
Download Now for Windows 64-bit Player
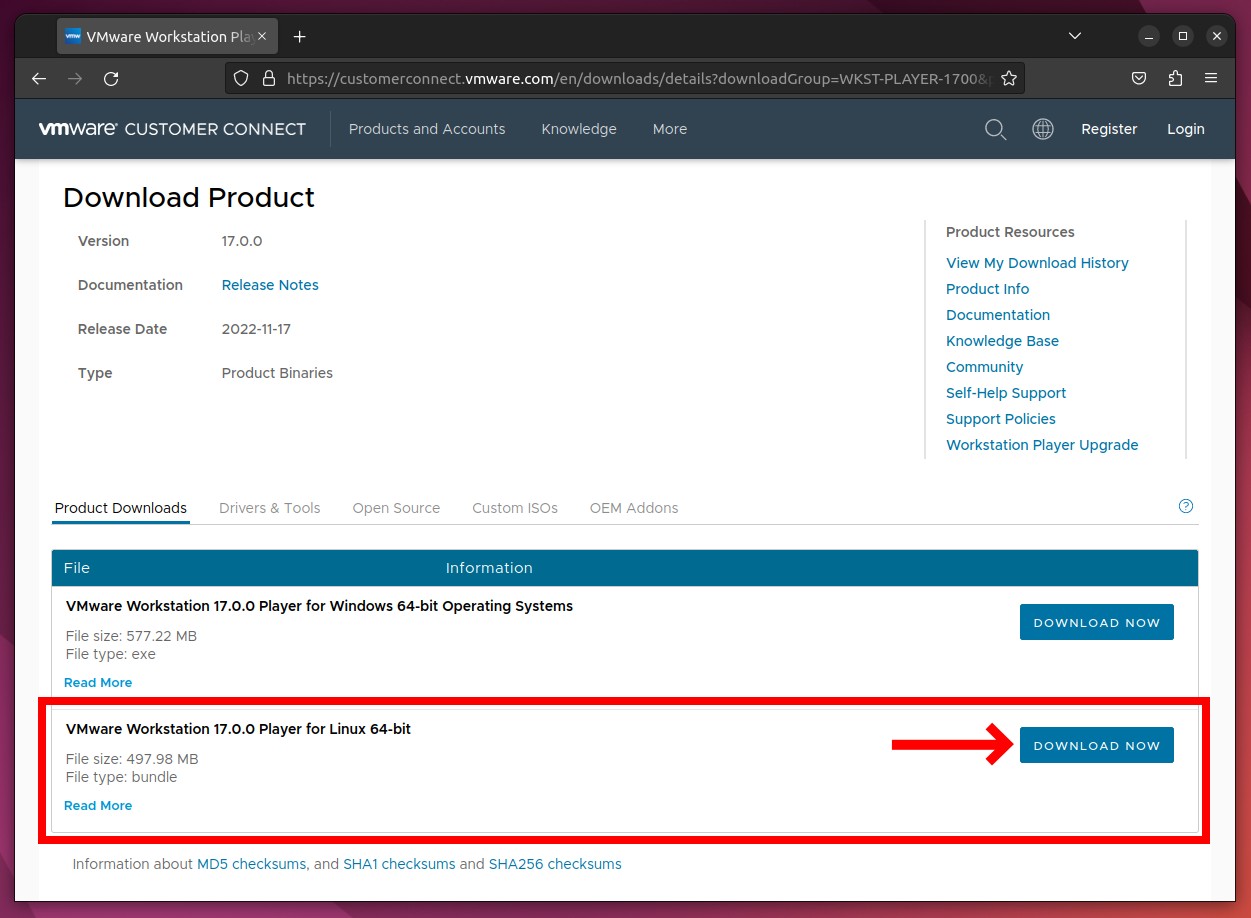1097,622
